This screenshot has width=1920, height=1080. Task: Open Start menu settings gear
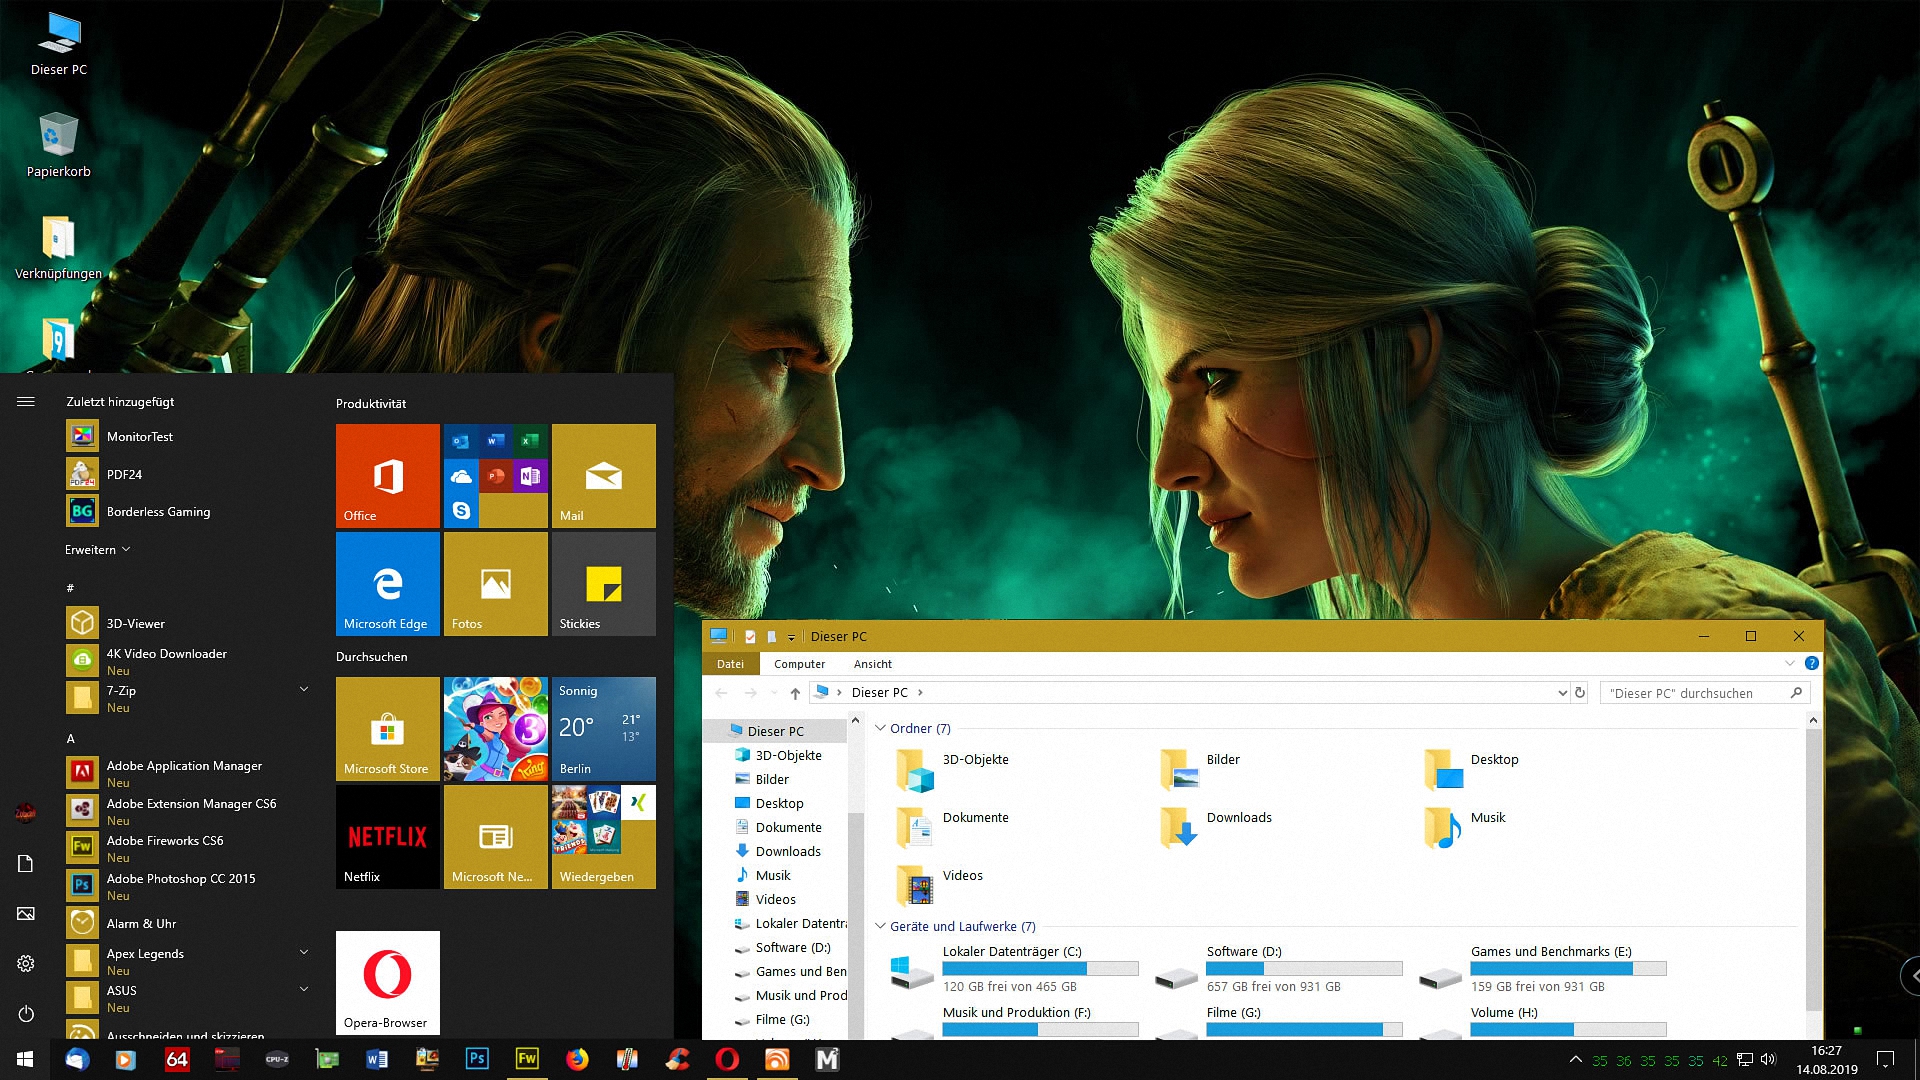[x=26, y=963]
